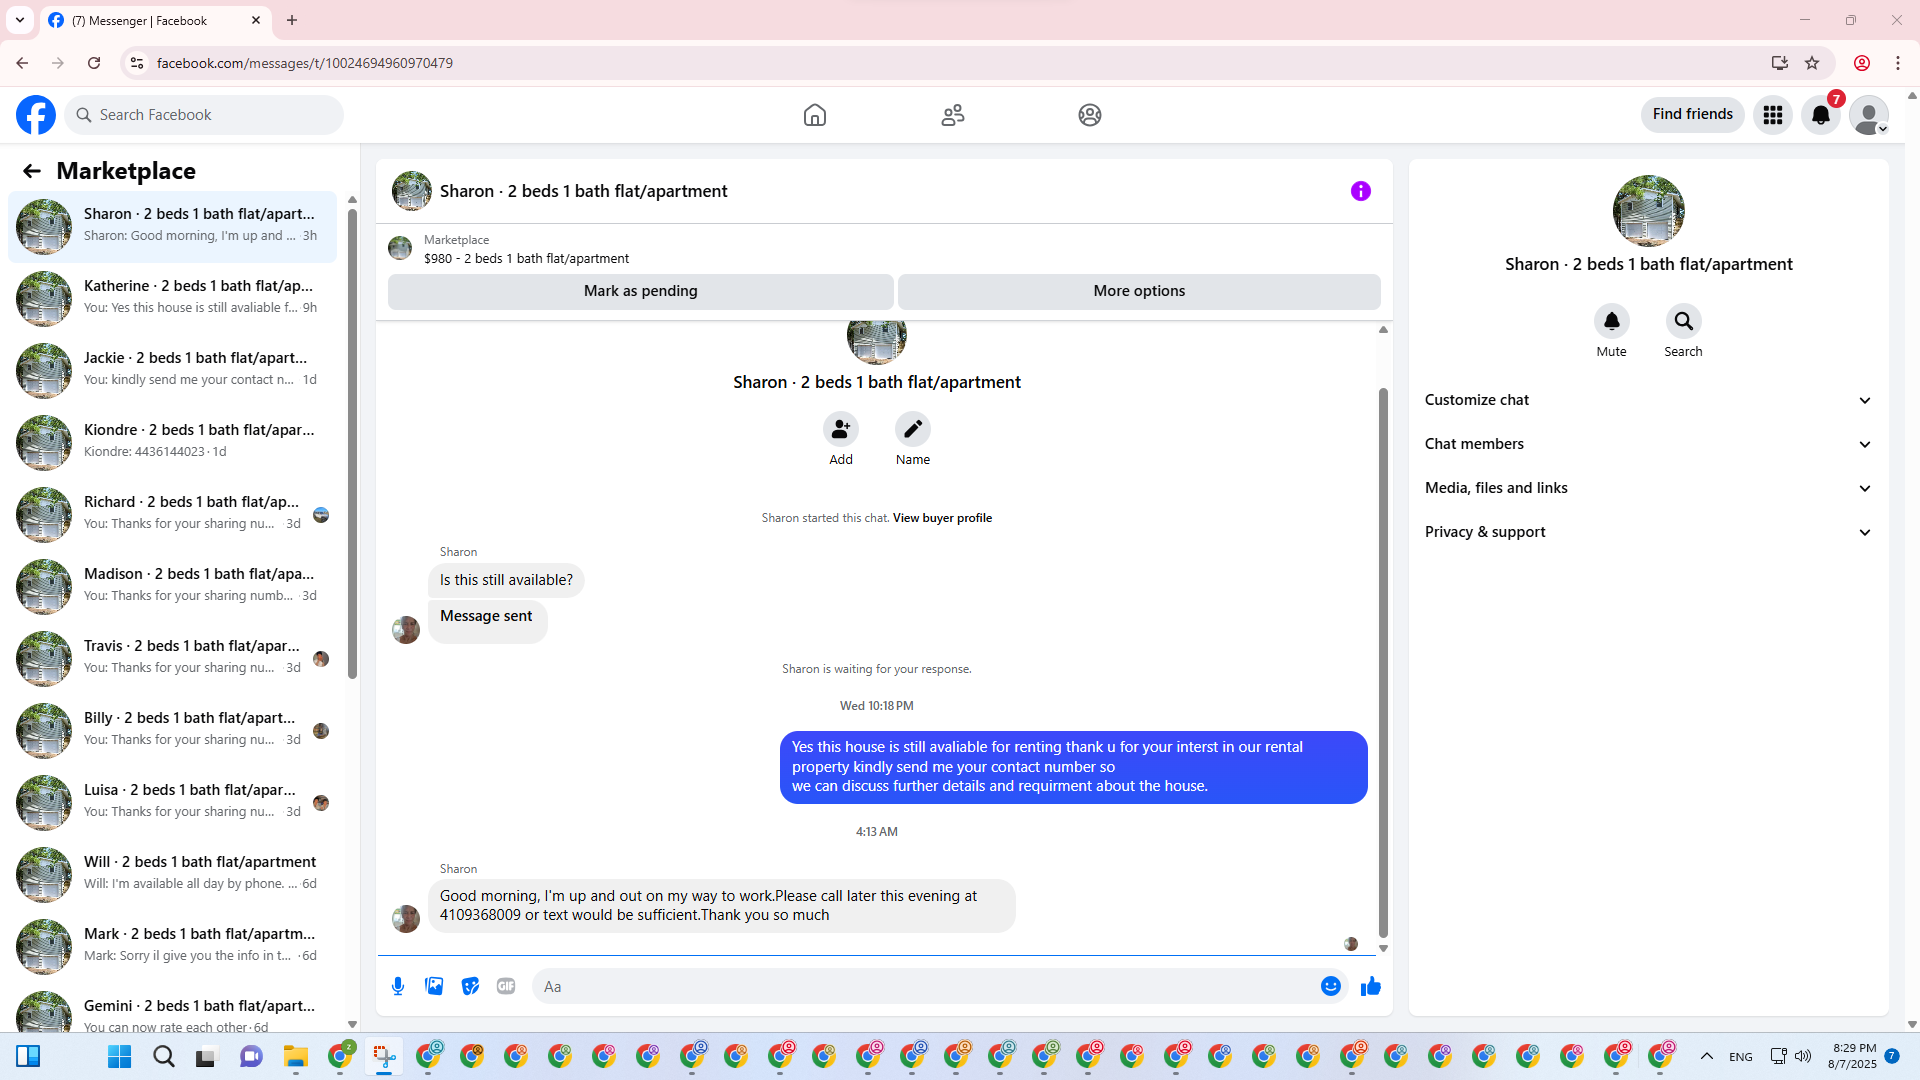The image size is (1920, 1080).
Task: Open the Groups icon in top navigation
Action: 1090,115
